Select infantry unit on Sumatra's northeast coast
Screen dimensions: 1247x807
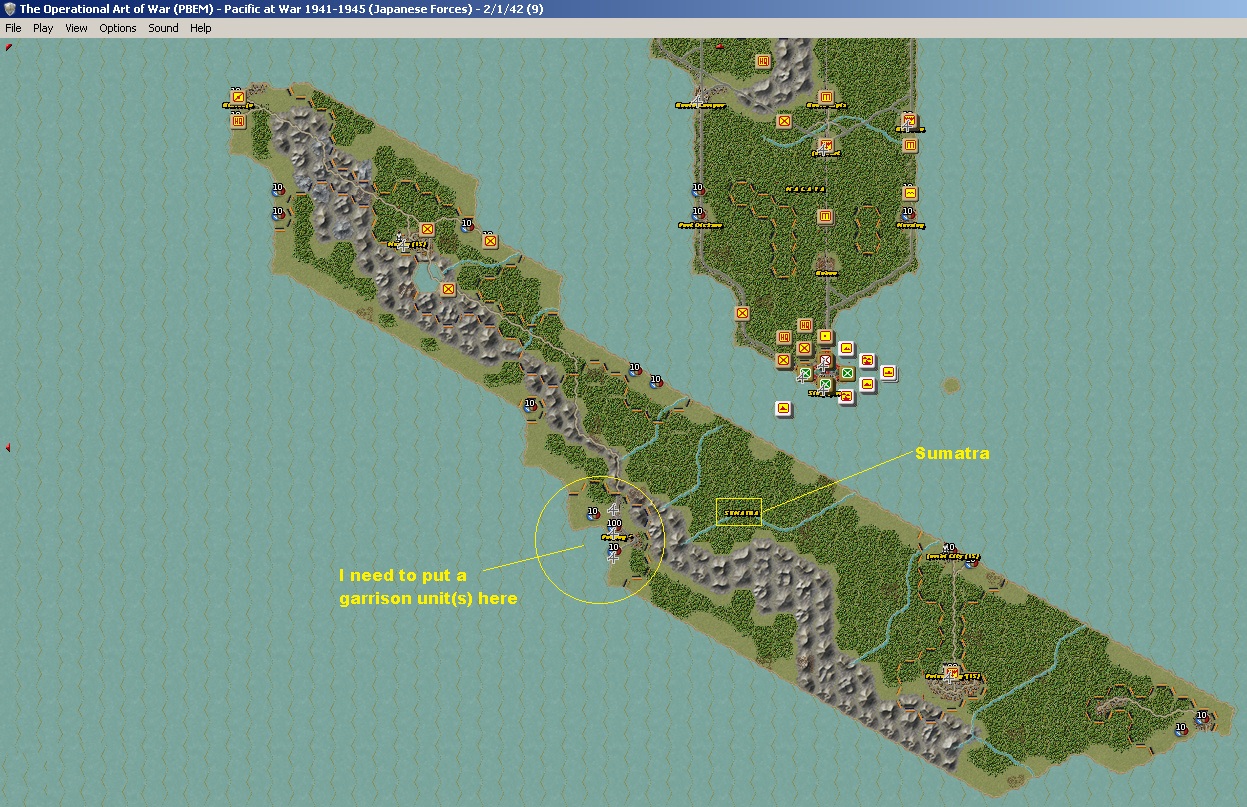click(490, 241)
